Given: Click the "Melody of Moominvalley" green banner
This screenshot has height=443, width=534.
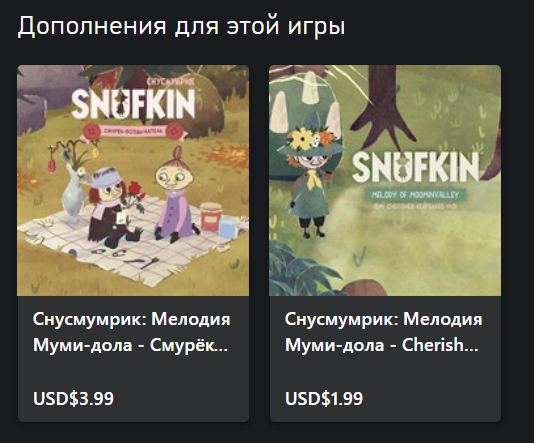Looking at the screenshot, I should [x=415, y=195].
